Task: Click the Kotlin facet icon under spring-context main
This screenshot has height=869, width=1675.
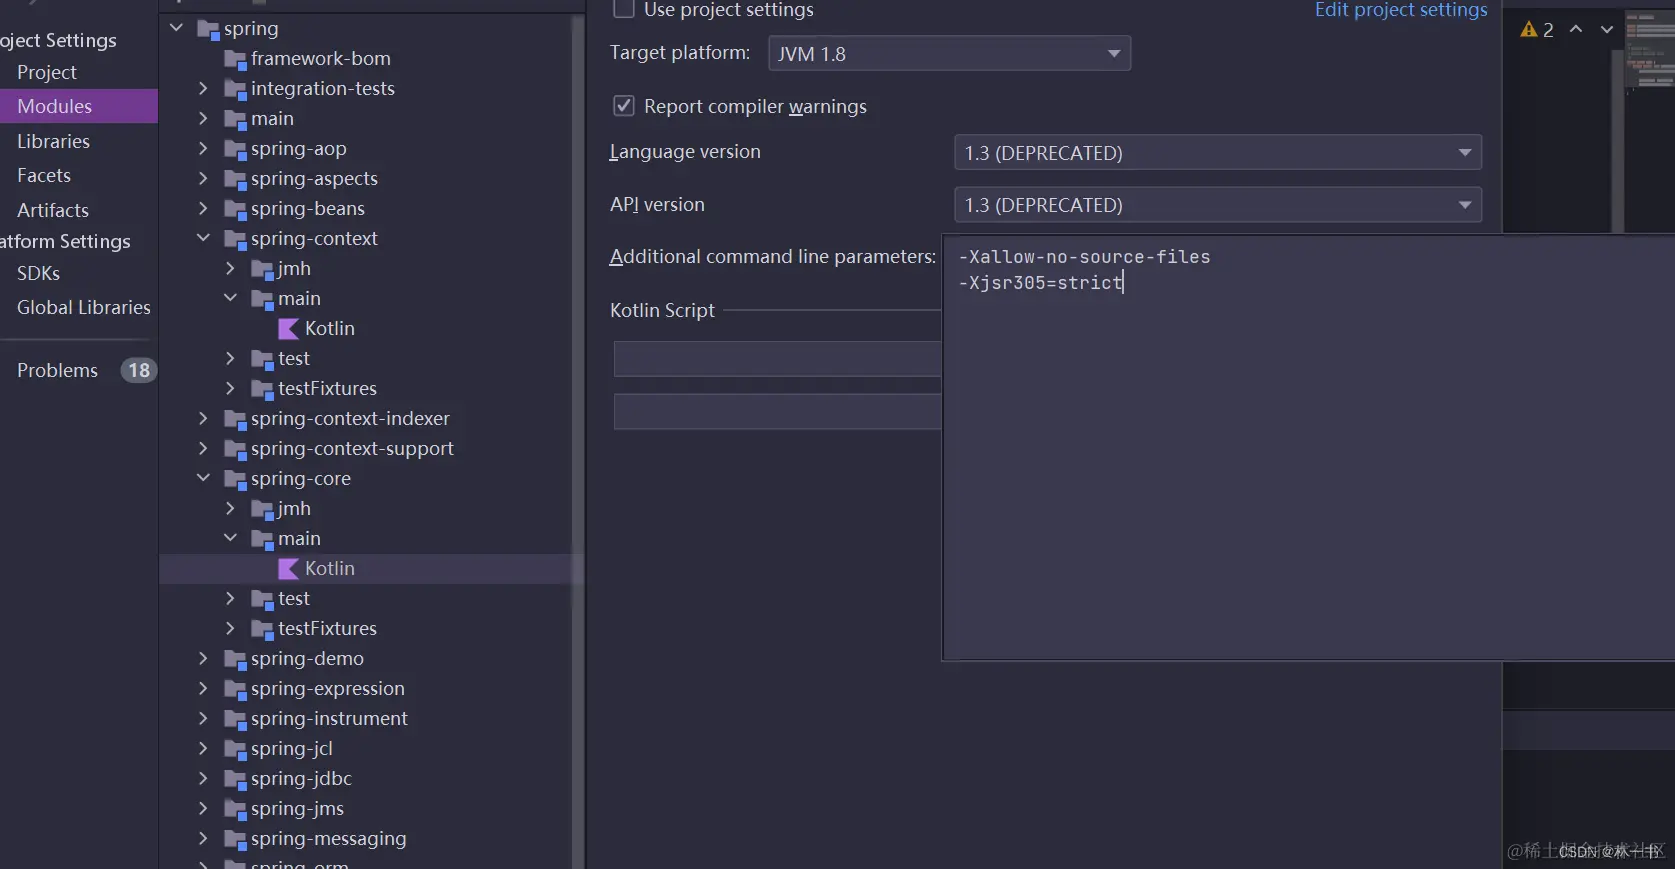Action: click(x=289, y=328)
